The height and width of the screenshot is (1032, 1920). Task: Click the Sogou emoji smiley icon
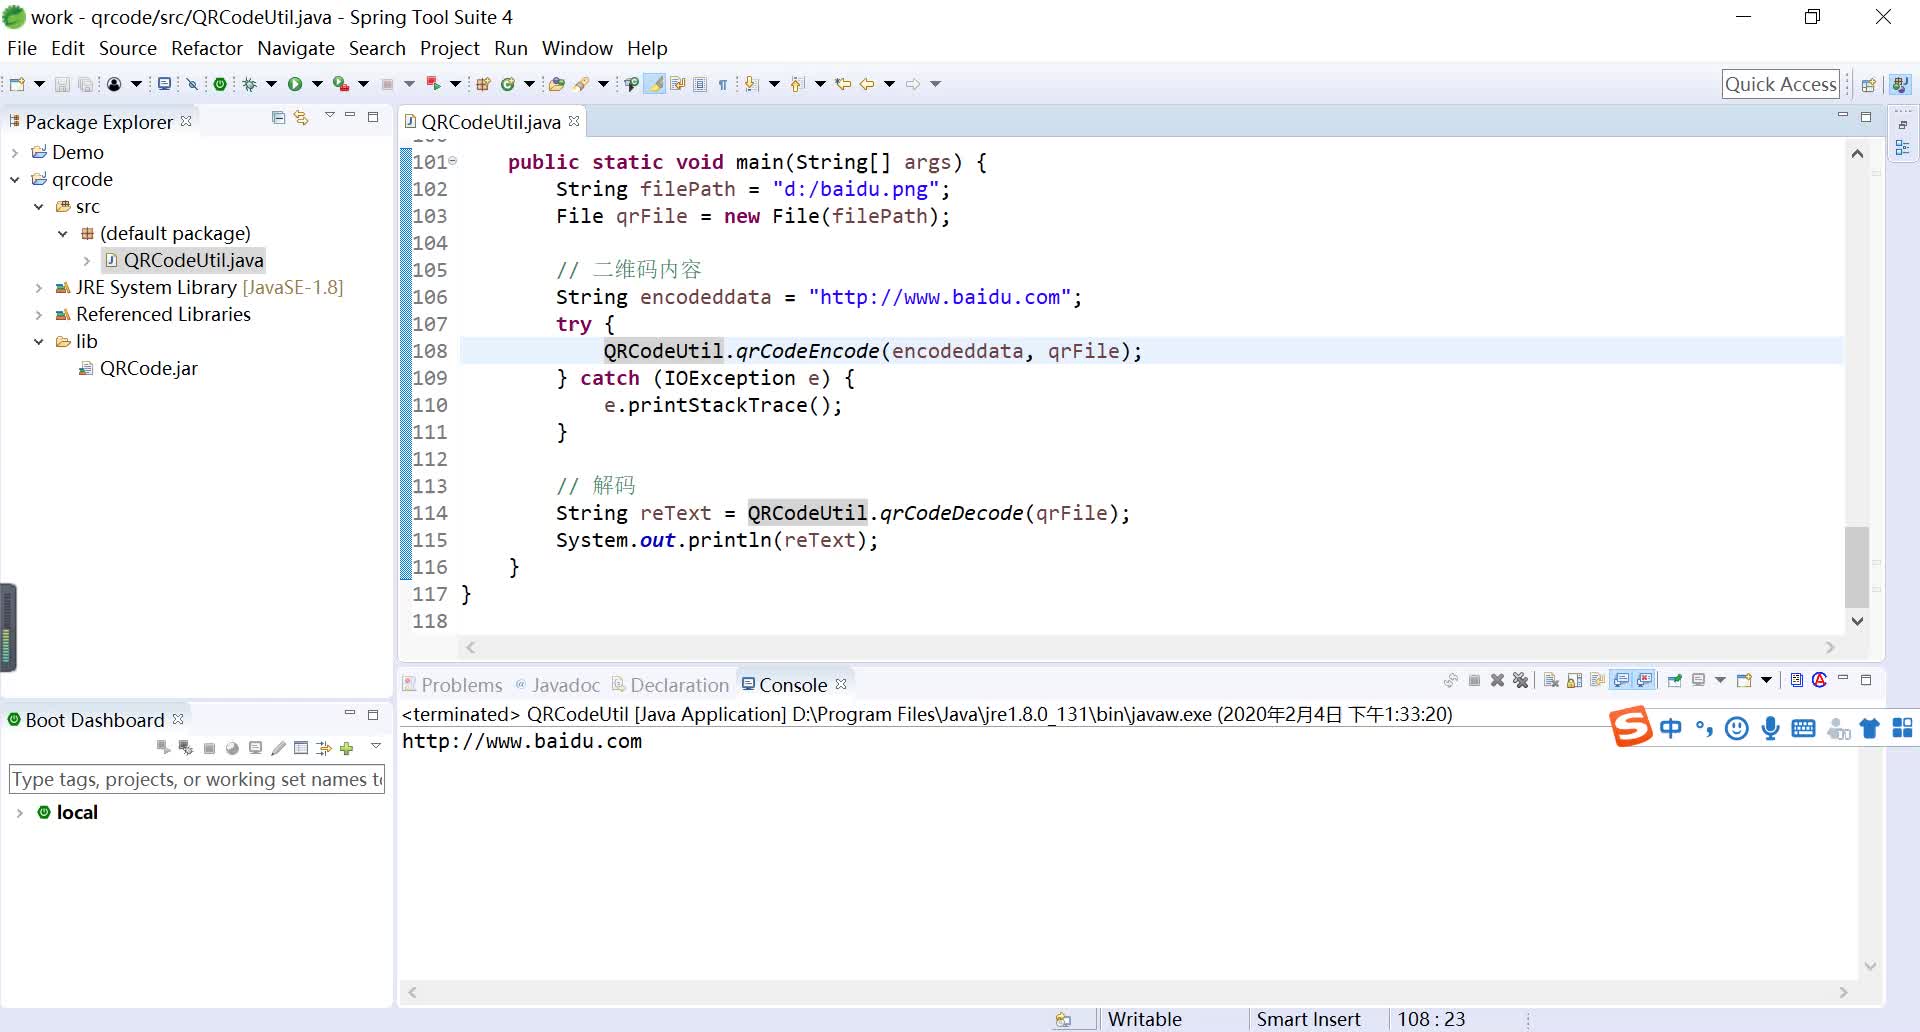click(x=1737, y=728)
